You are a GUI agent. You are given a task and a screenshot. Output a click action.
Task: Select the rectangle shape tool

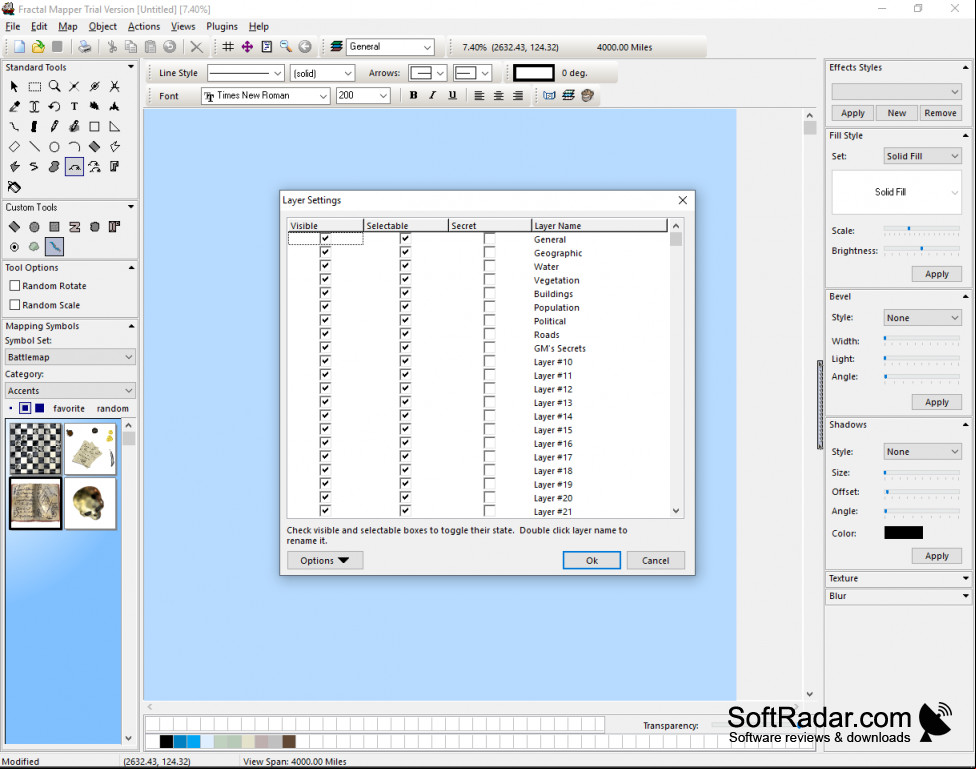click(94, 126)
